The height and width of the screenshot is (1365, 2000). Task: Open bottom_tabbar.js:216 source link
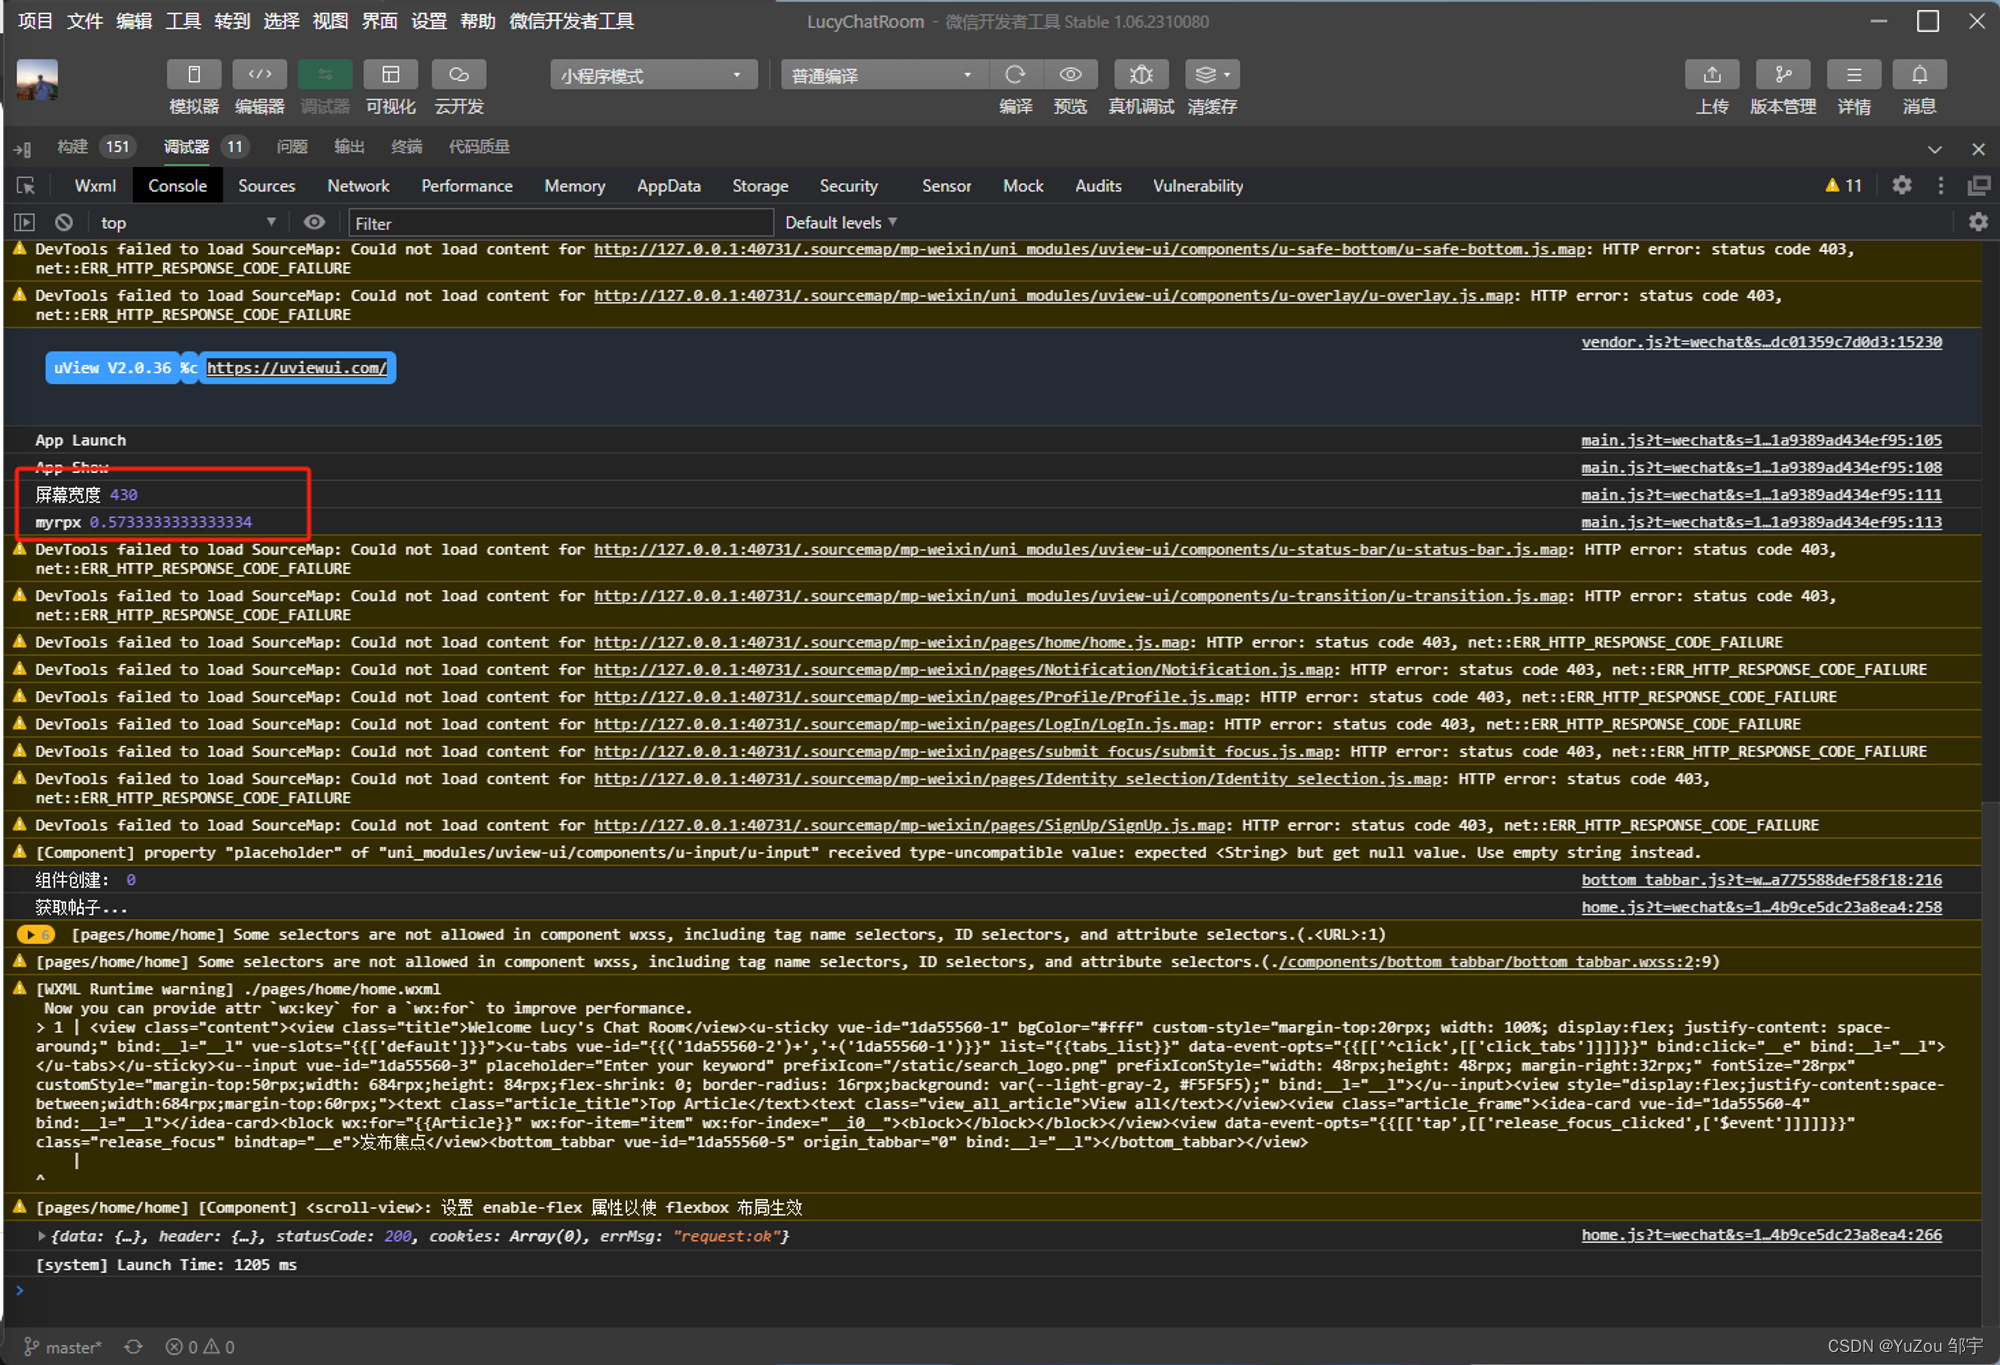(1761, 880)
